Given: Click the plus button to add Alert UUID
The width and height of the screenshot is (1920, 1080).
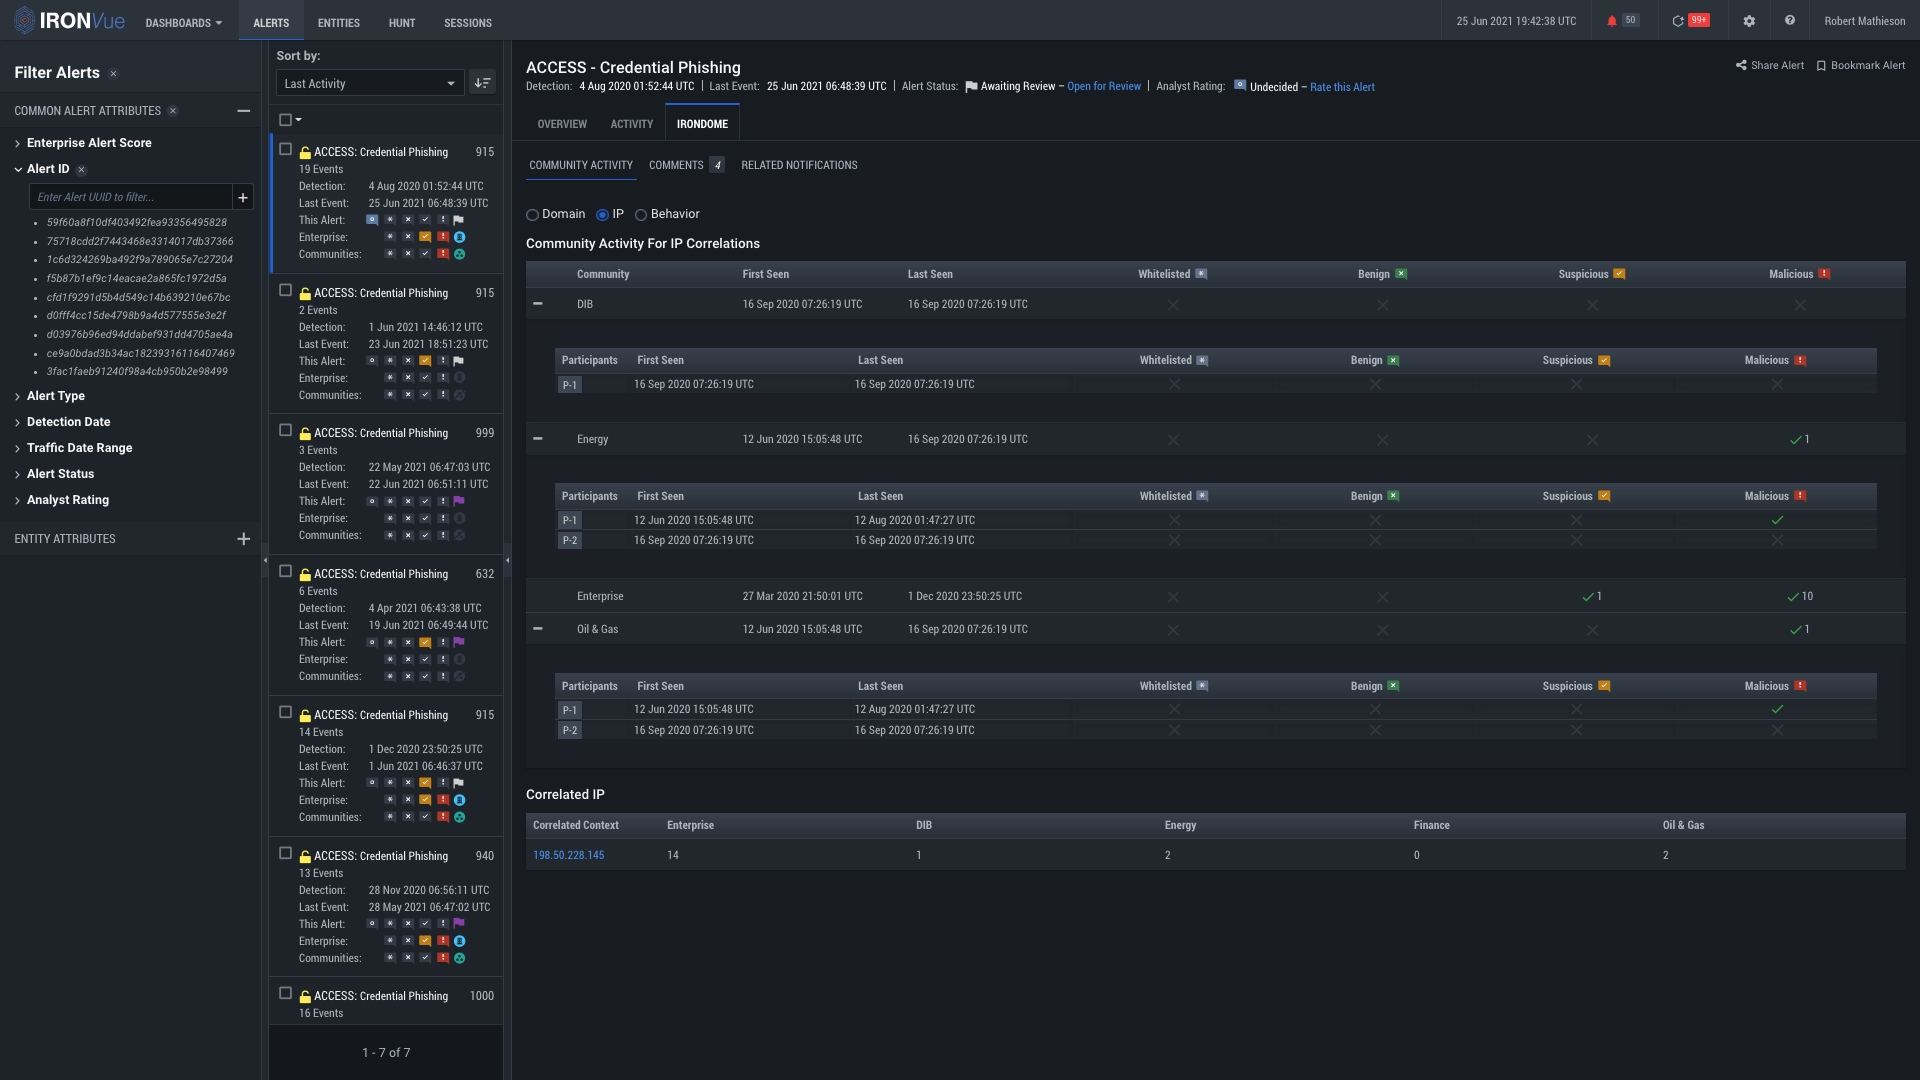Looking at the screenshot, I should [x=243, y=197].
